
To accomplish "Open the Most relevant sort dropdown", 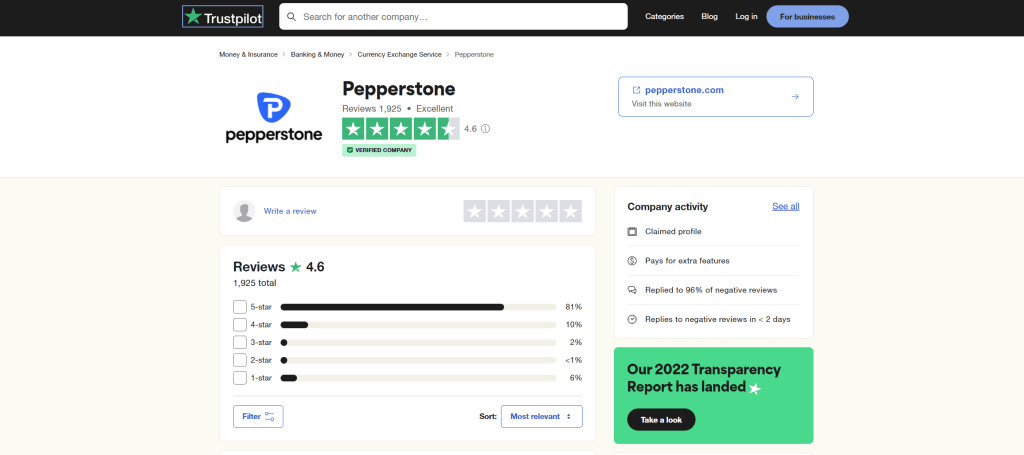I will 541,416.
